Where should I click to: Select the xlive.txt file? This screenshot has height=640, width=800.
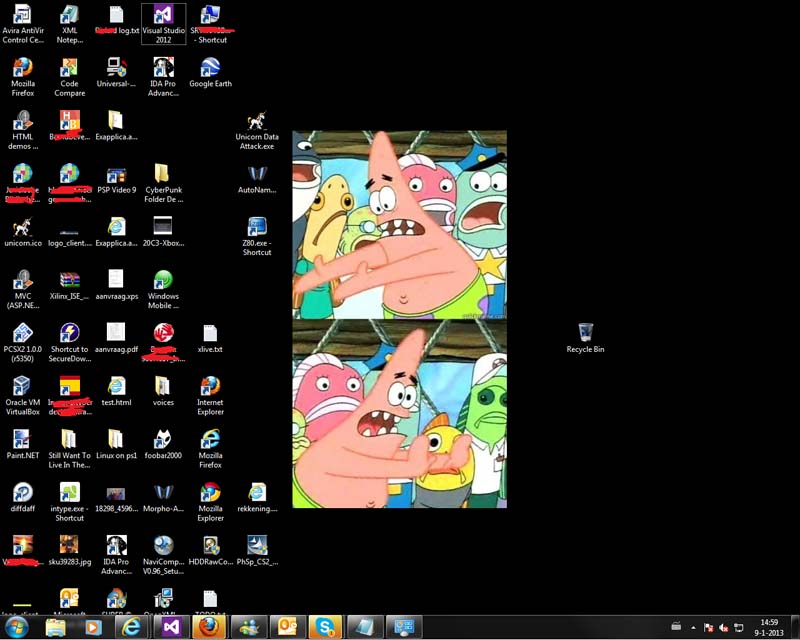pyautogui.click(x=210, y=338)
